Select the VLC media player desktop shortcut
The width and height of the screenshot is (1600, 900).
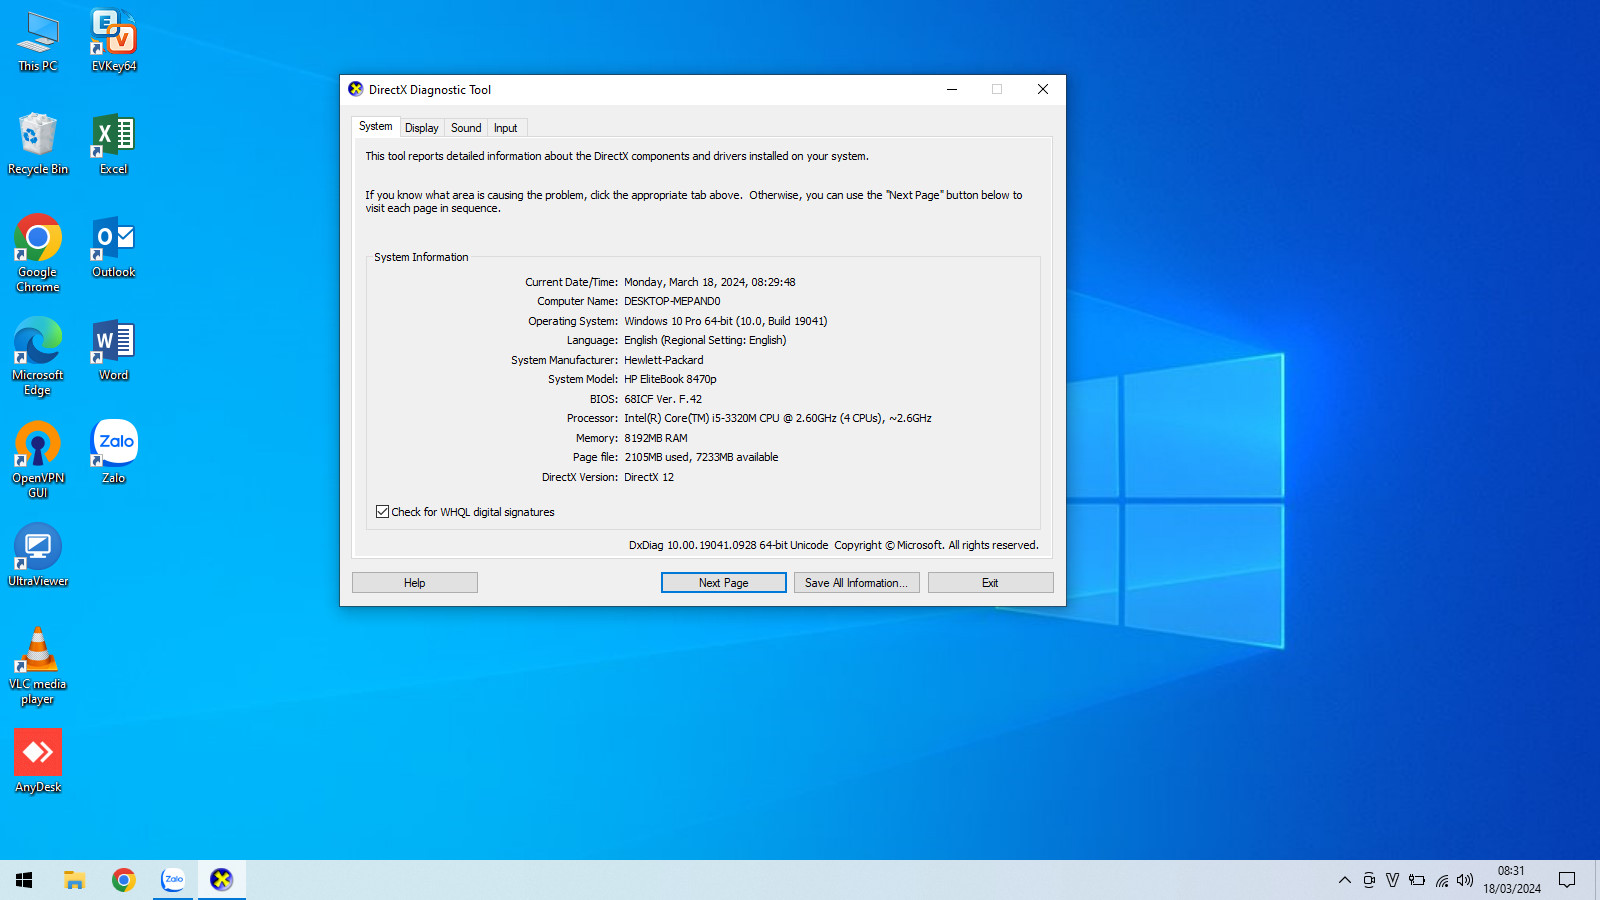point(38,666)
